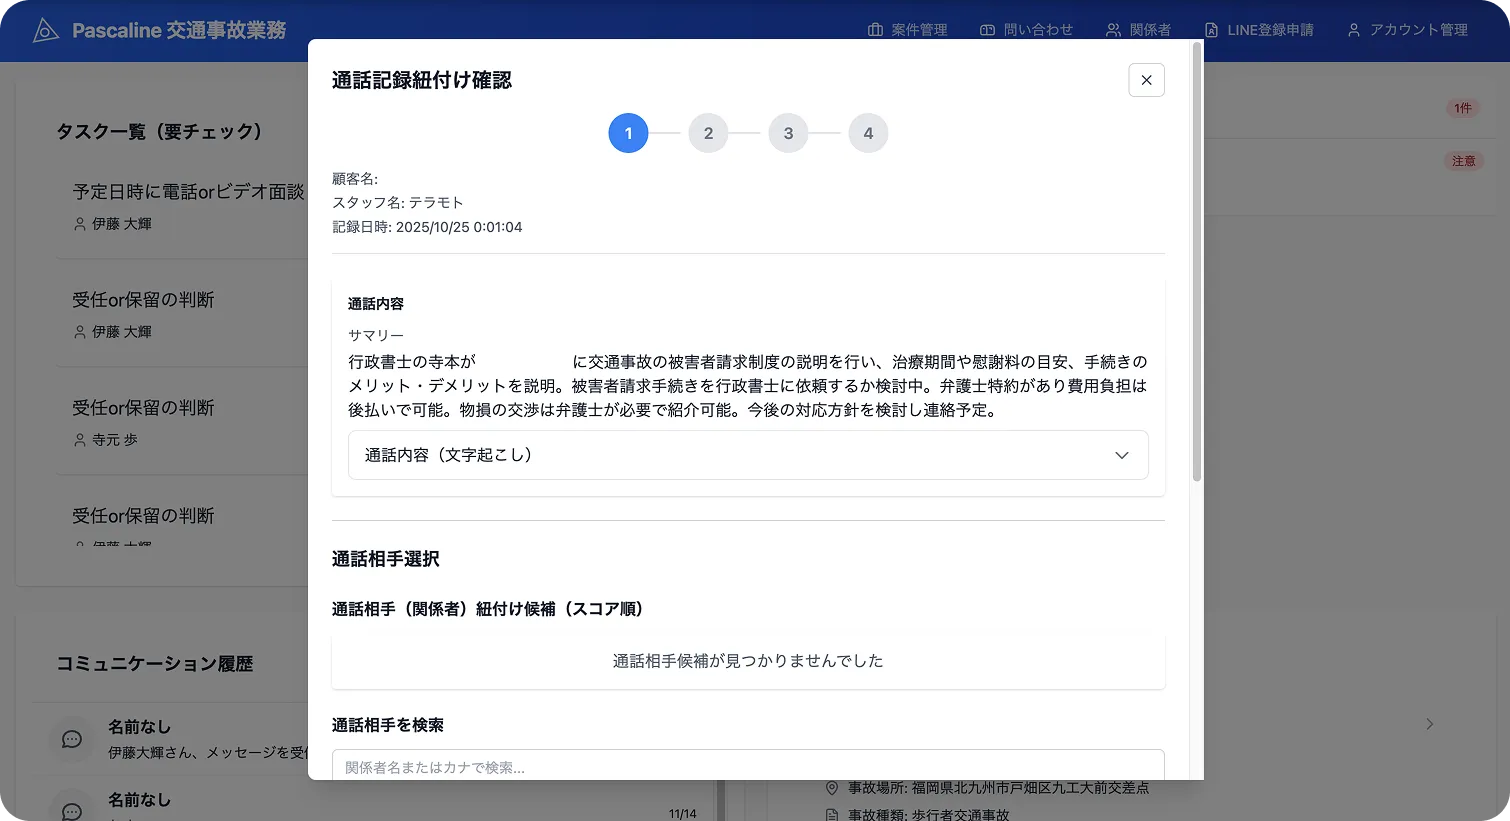Click the person icon beside 伊藤 大輝
This screenshot has width=1510, height=821.
79,224
